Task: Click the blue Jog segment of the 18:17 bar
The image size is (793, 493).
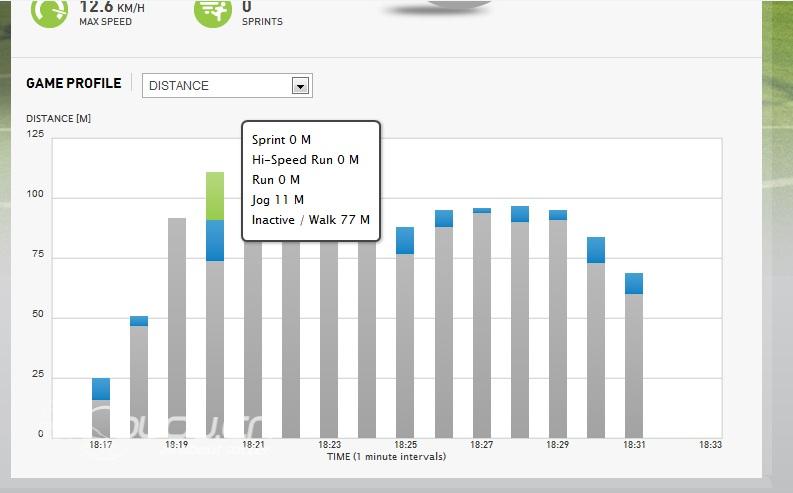Action: click(101, 389)
